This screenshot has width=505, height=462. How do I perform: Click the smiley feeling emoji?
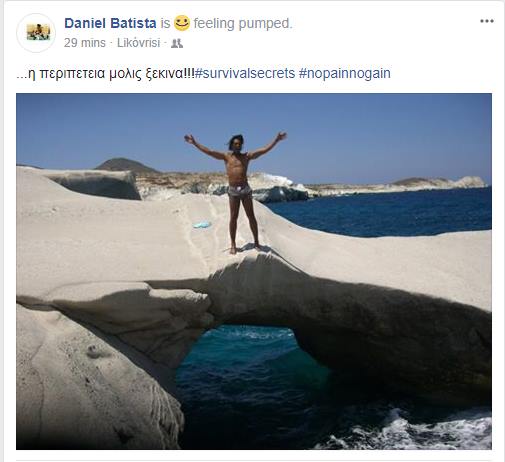coord(182,23)
